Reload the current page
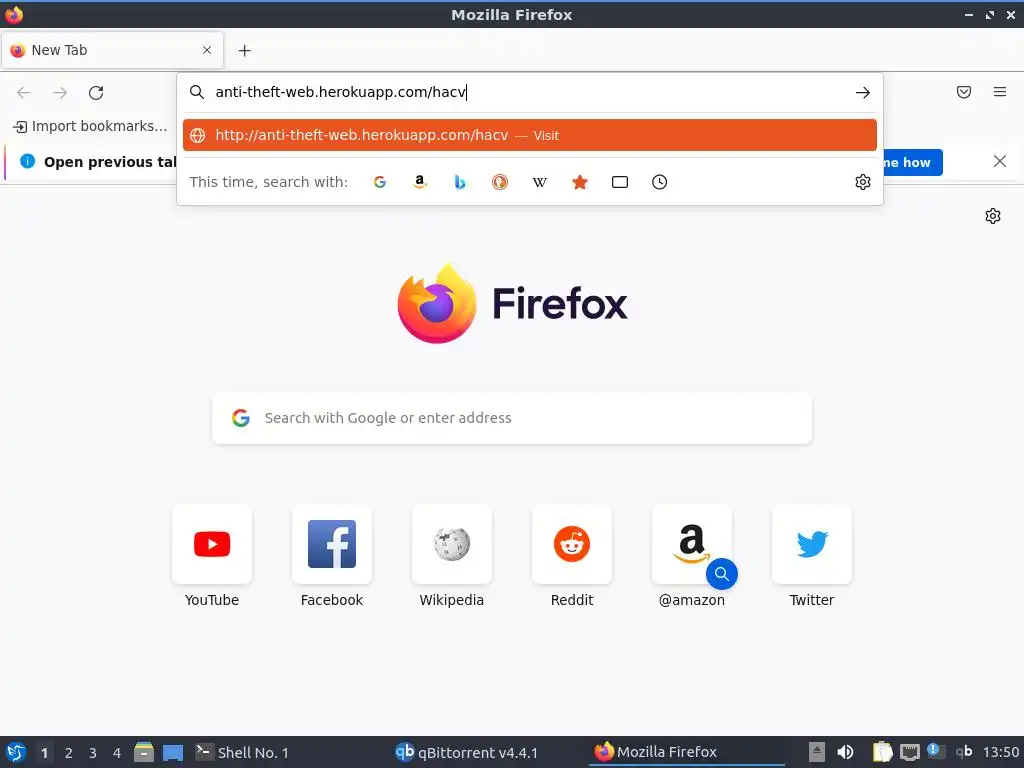Screen dimensions: 1024x768 point(96,93)
